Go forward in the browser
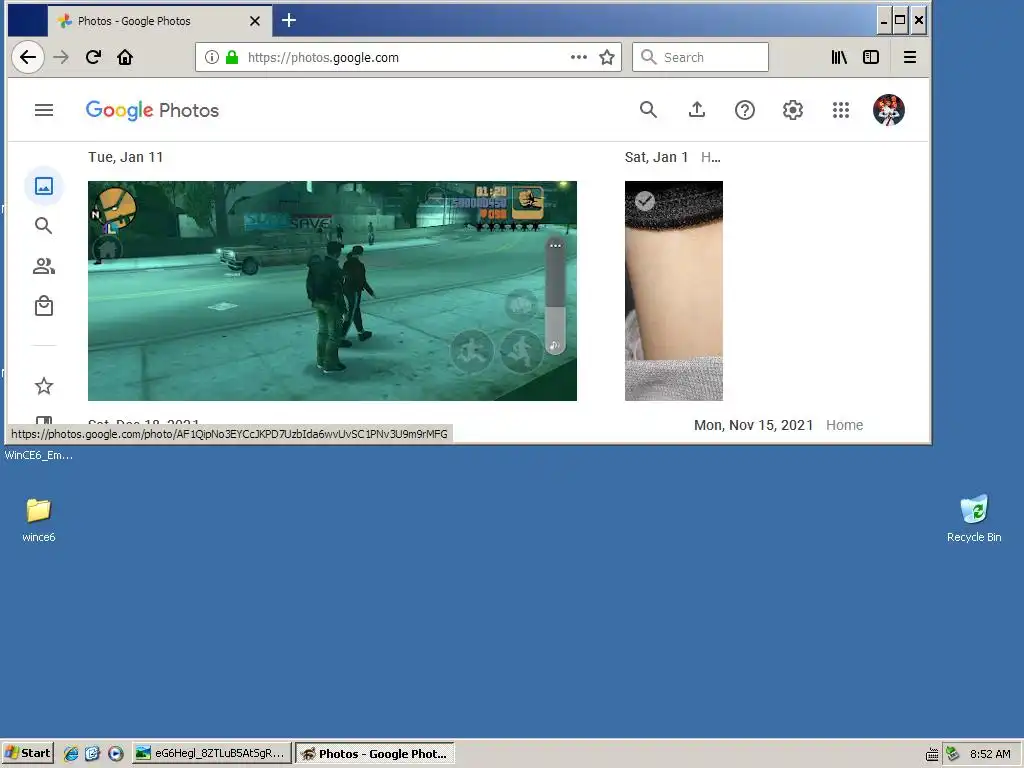 61,57
